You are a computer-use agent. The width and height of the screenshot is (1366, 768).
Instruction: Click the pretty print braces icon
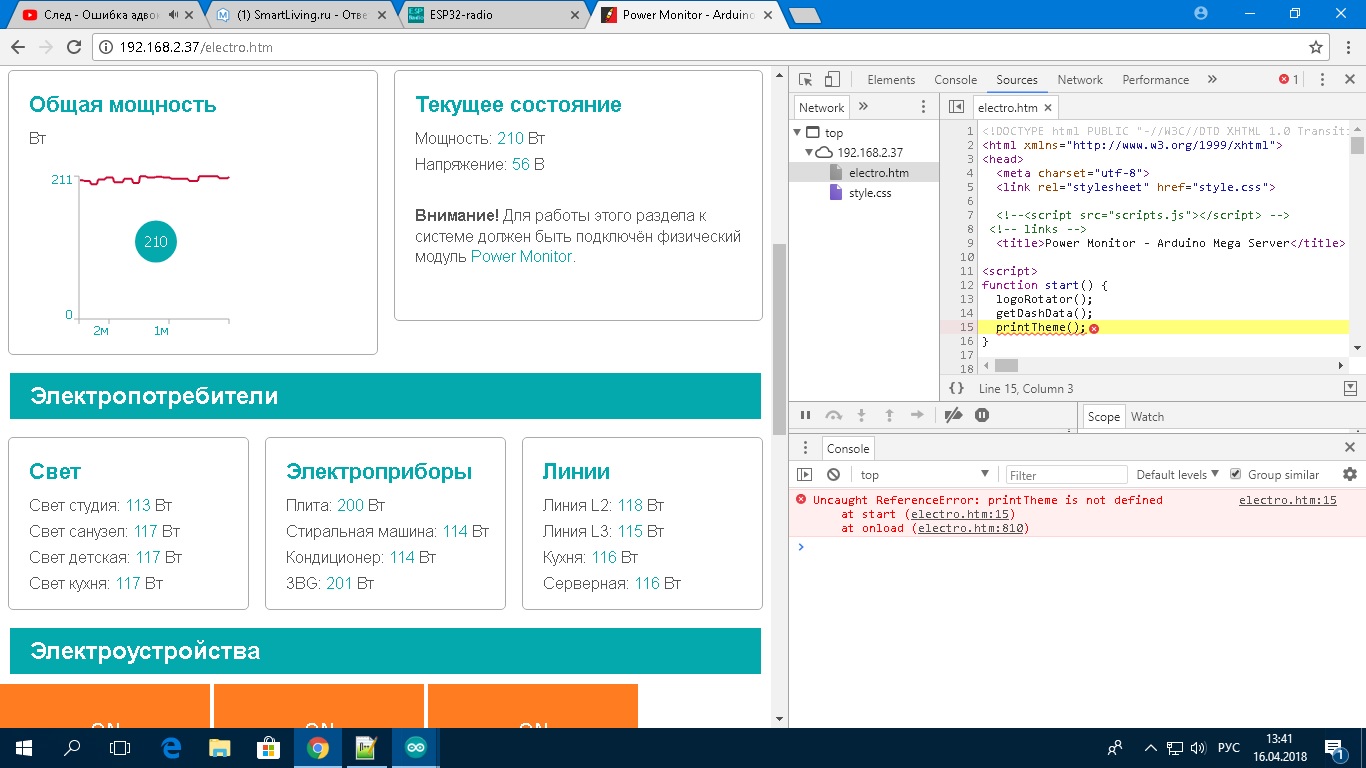(x=956, y=388)
